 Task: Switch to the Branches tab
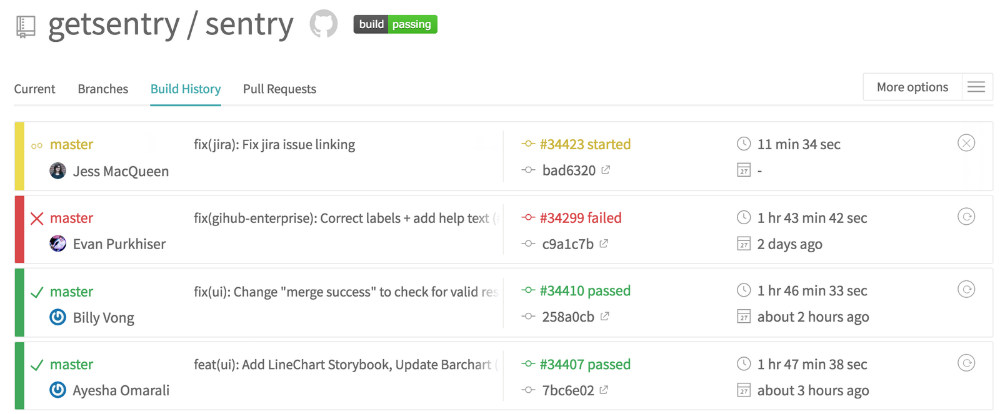[x=103, y=89]
